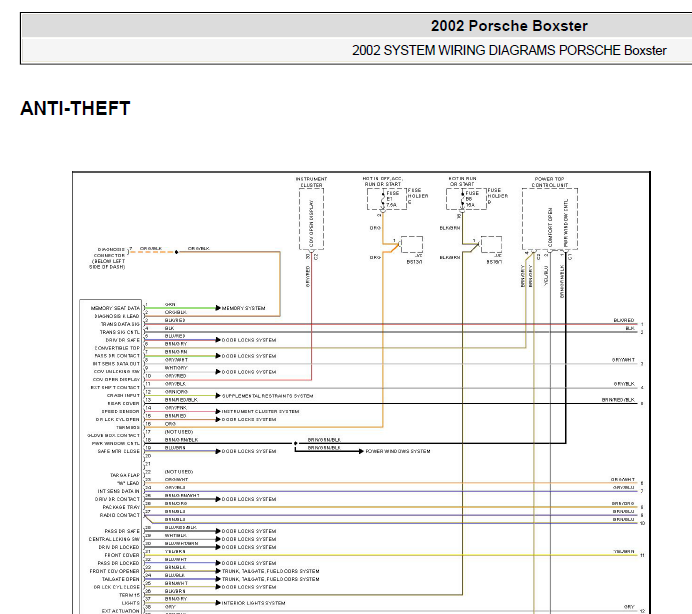Click the TAILGATE OPEN pin label

pyautogui.click(x=121, y=579)
